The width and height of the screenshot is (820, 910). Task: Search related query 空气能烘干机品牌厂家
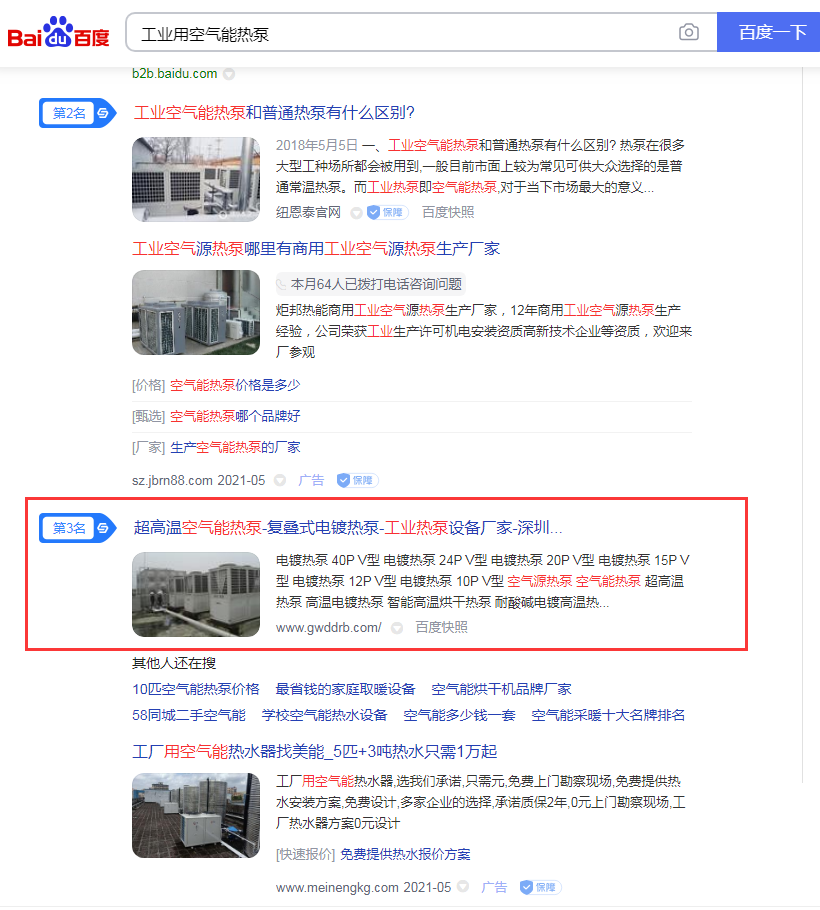coord(501,689)
